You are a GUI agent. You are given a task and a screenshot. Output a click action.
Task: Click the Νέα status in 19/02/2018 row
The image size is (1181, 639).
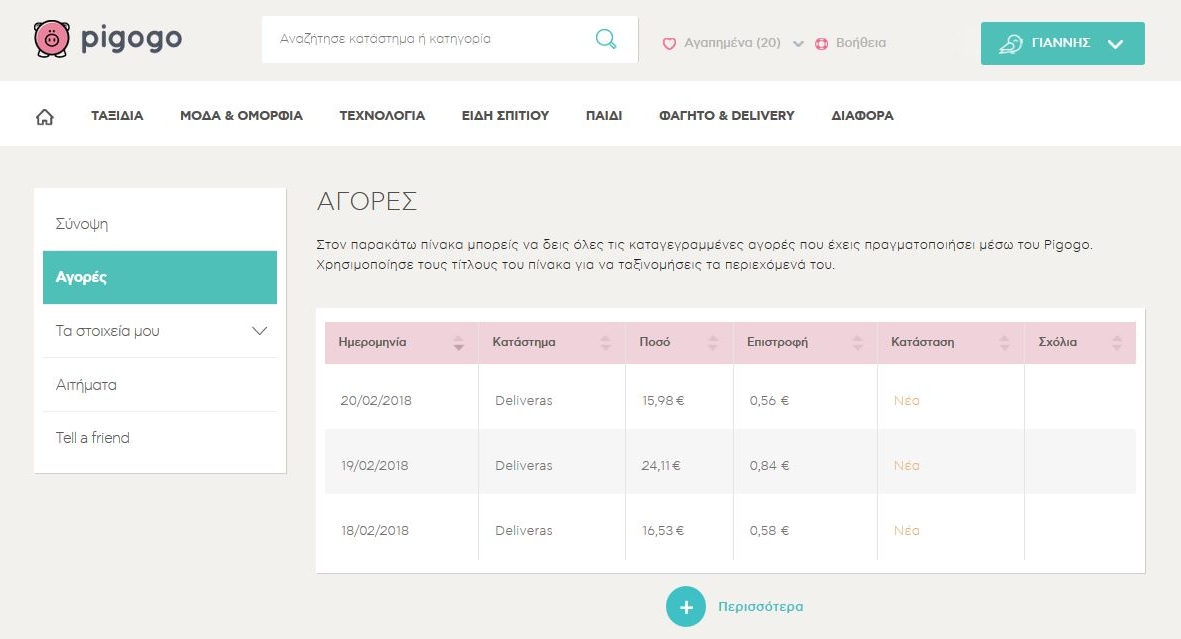(907, 466)
